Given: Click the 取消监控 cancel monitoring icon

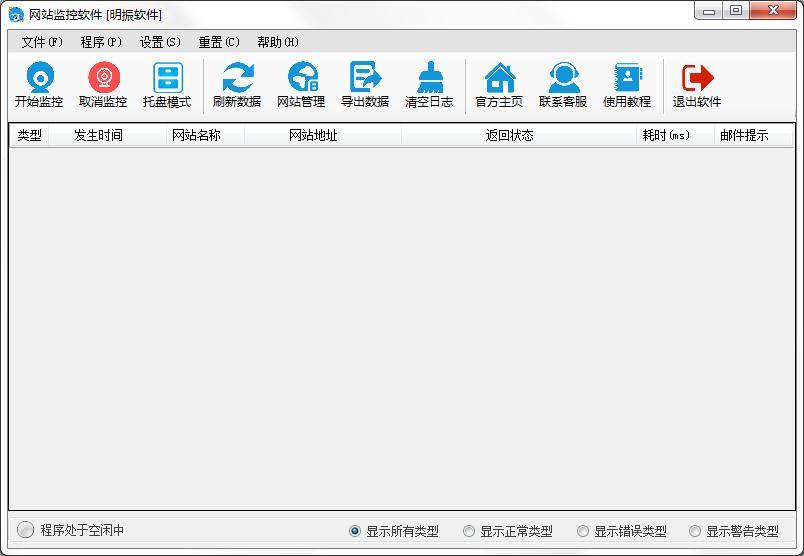Looking at the screenshot, I should [x=103, y=85].
